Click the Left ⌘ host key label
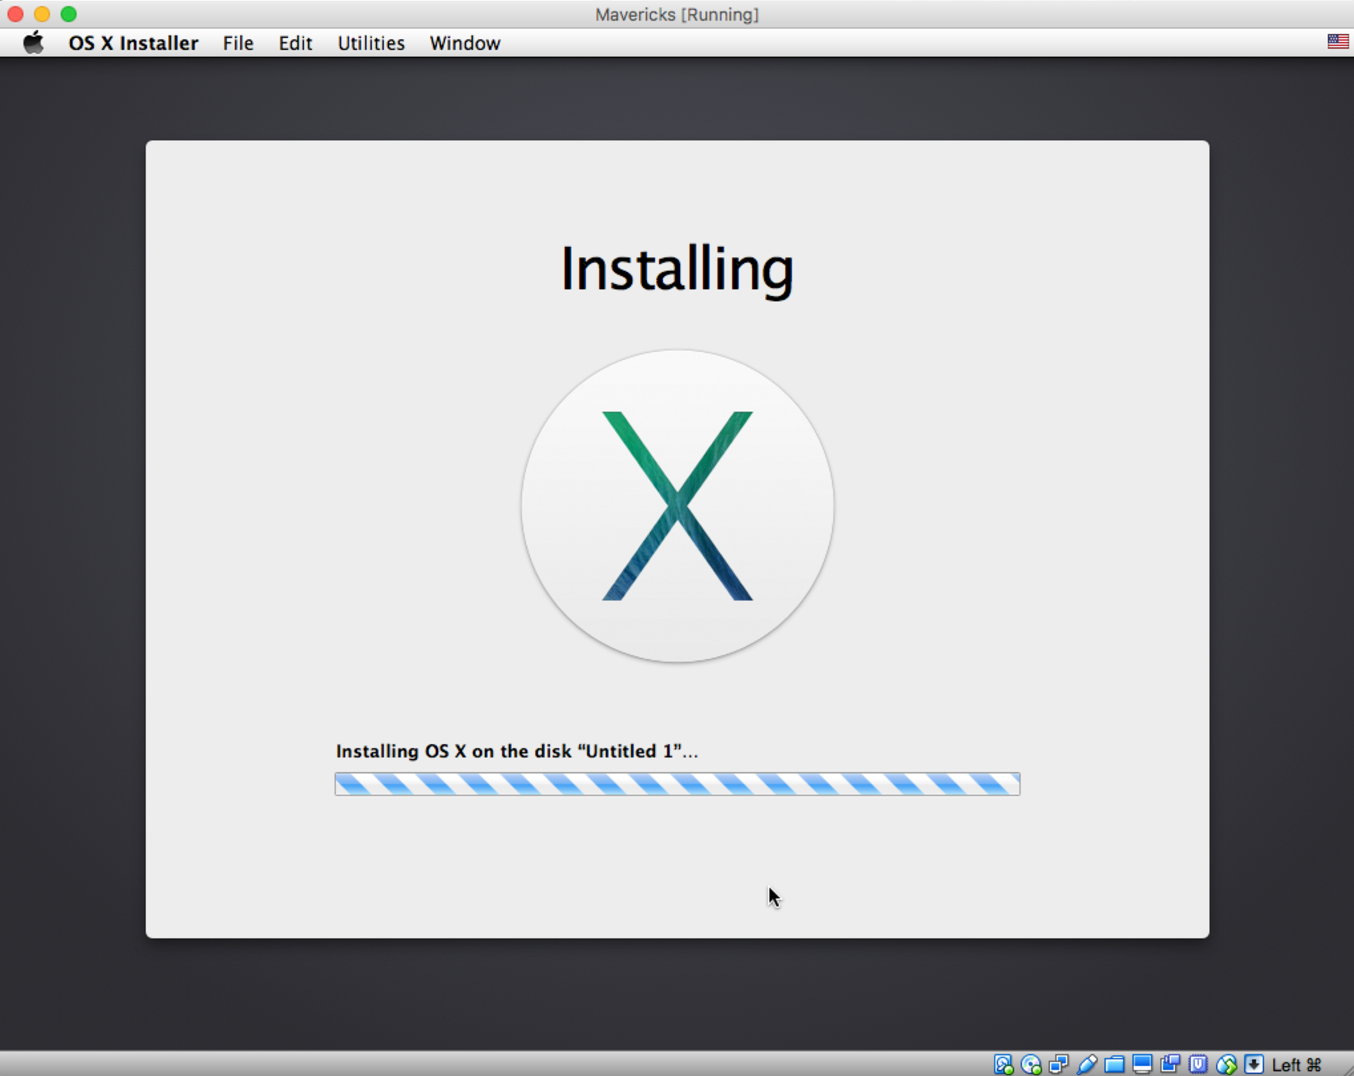Viewport: 1354px width, 1076px height. pyautogui.click(x=1297, y=1065)
